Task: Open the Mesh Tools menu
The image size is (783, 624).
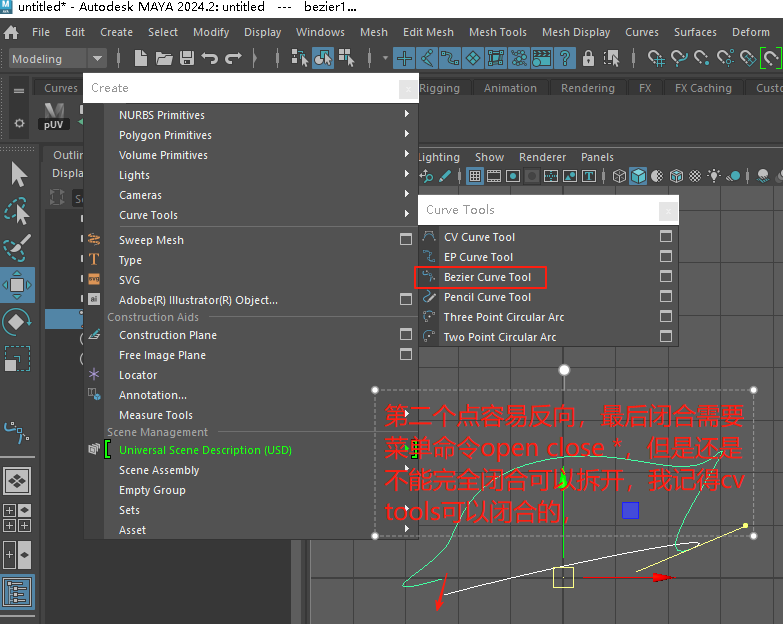Action: click(497, 32)
